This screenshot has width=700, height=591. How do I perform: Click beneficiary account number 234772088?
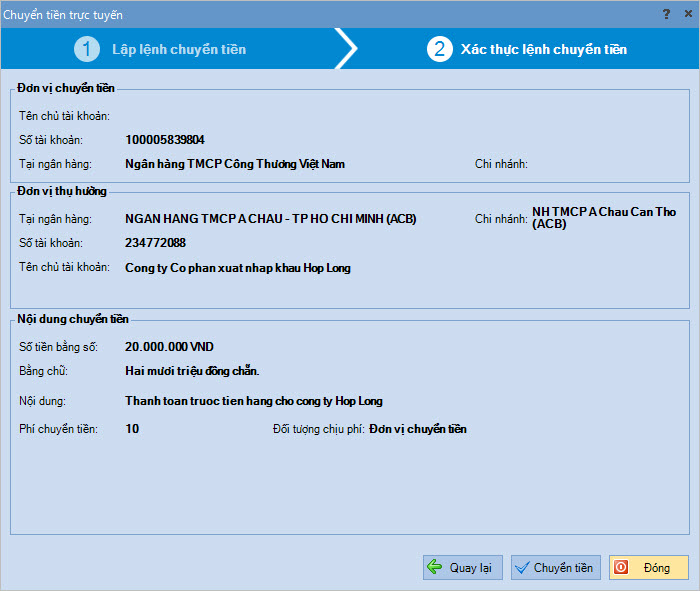click(x=155, y=243)
